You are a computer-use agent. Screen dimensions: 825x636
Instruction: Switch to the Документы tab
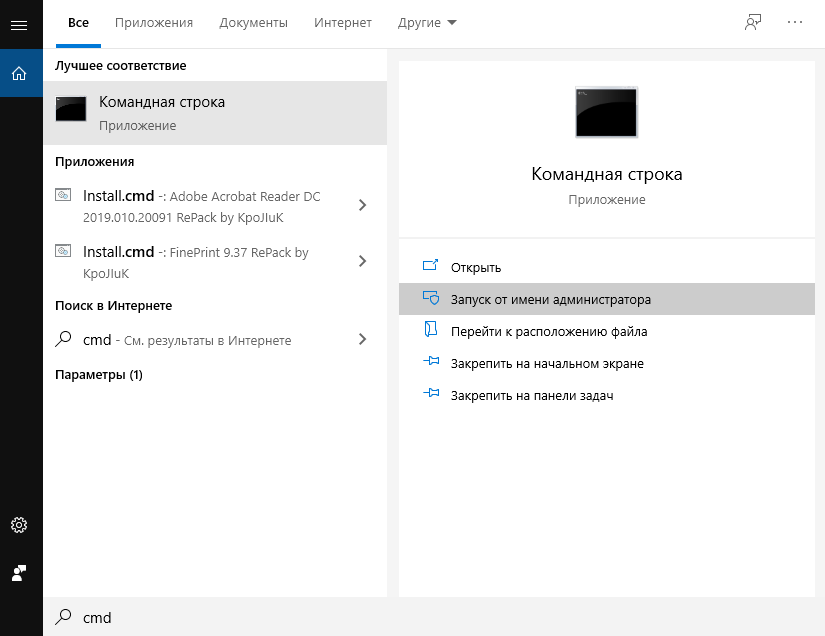(x=253, y=23)
